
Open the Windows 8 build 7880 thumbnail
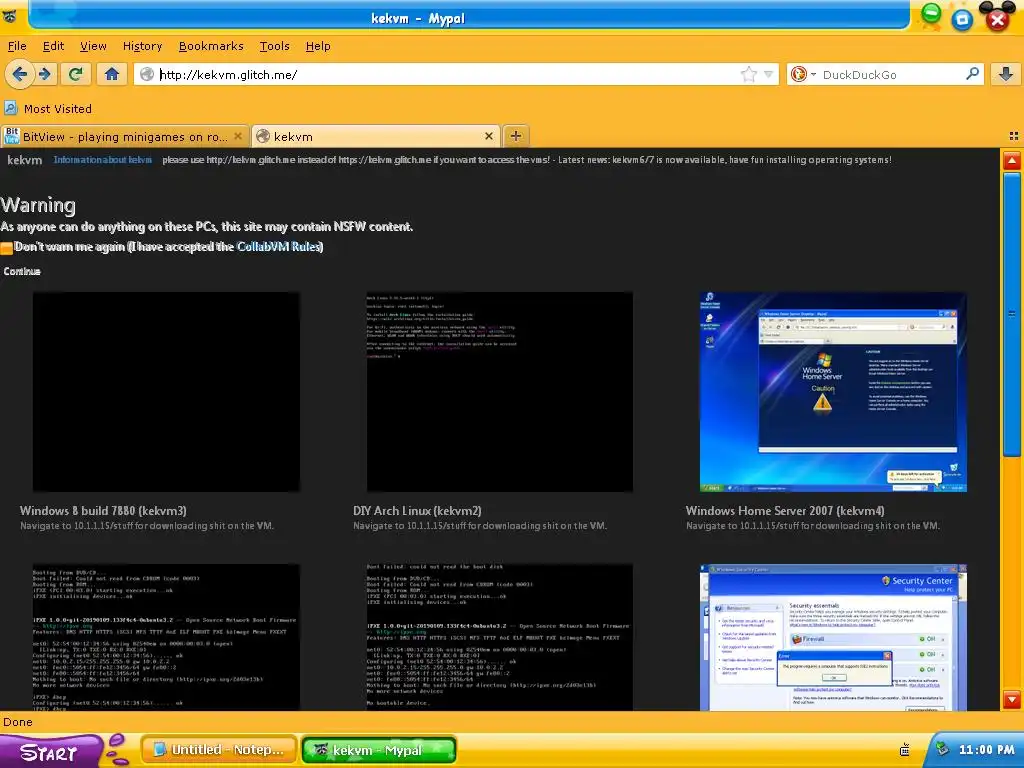point(167,391)
